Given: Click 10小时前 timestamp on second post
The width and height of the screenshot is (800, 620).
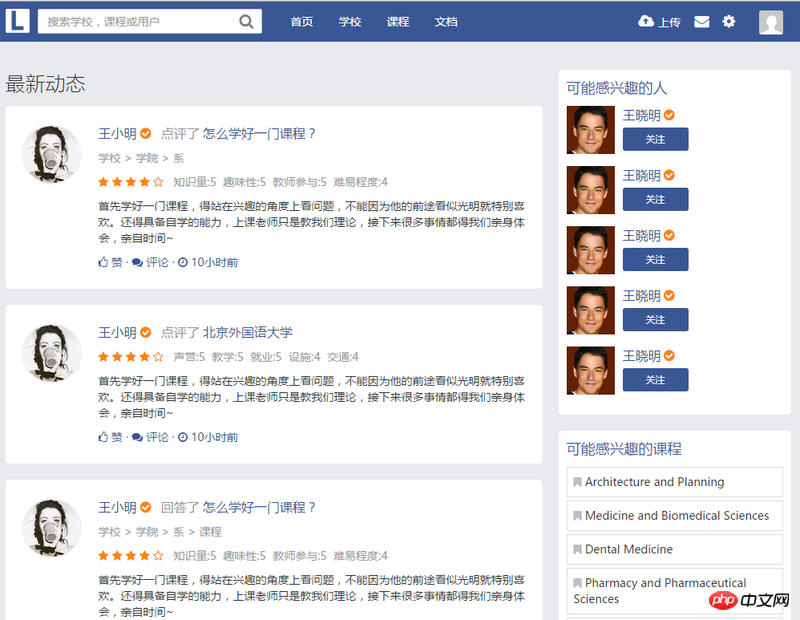Looking at the screenshot, I should [x=215, y=437].
